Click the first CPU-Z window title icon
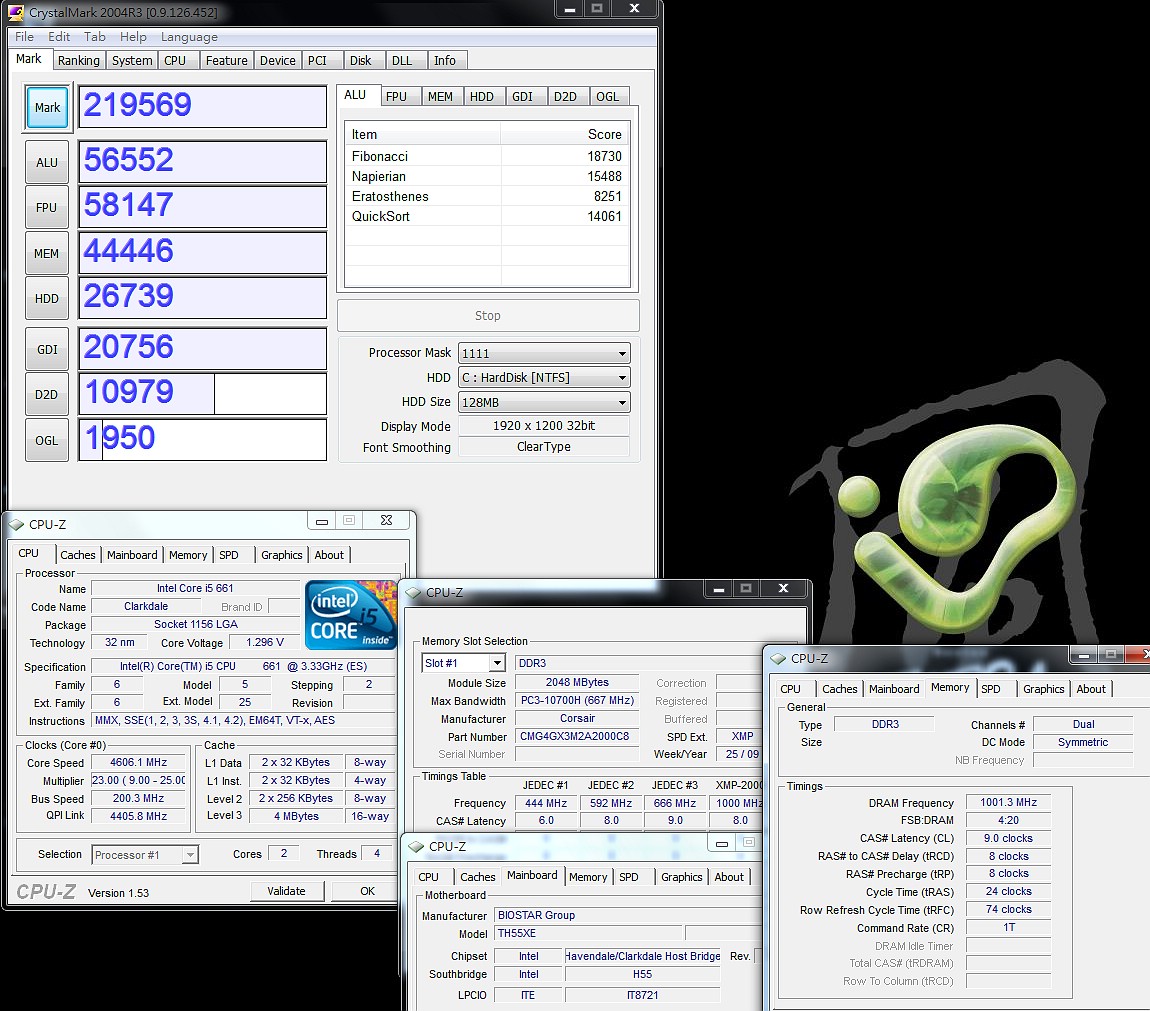Viewport: 1150px width, 1011px height. 16,525
